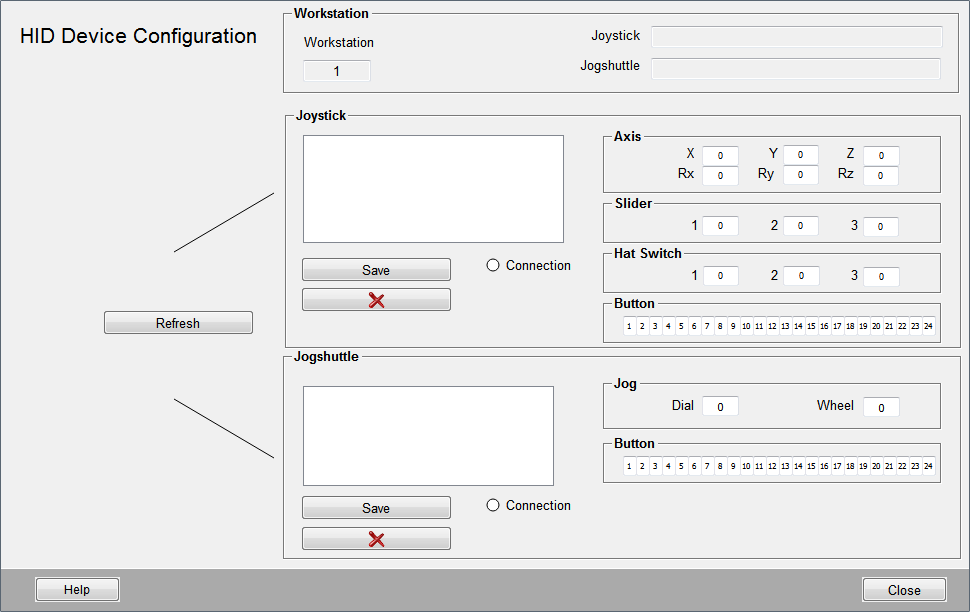The width and height of the screenshot is (970, 612).
Task: Toggle the Jogshuttle Connection radio button
Action: pos(493,505)
